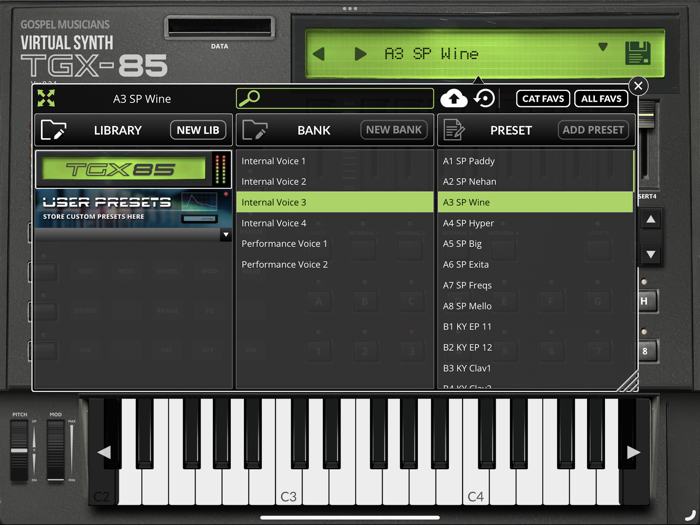Choose preset A6 SP Exita

535,265
